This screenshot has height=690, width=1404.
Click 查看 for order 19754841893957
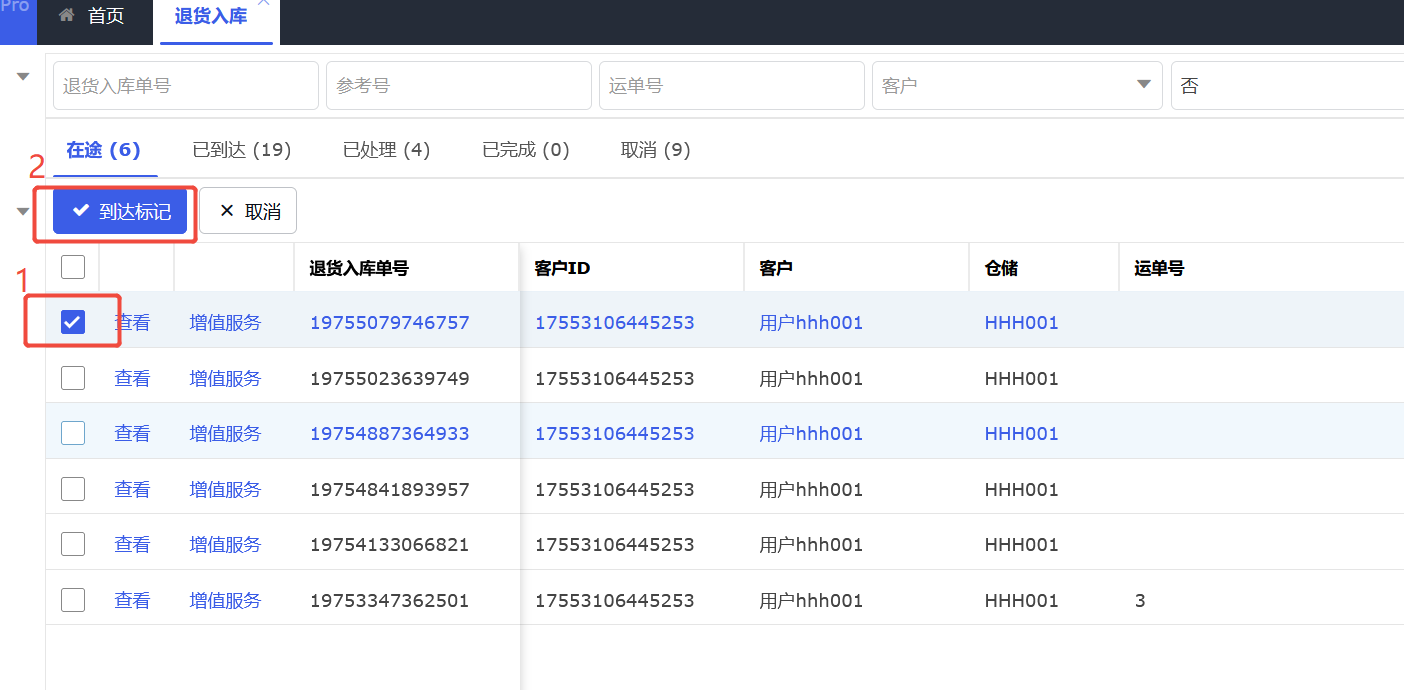(132, 489)
